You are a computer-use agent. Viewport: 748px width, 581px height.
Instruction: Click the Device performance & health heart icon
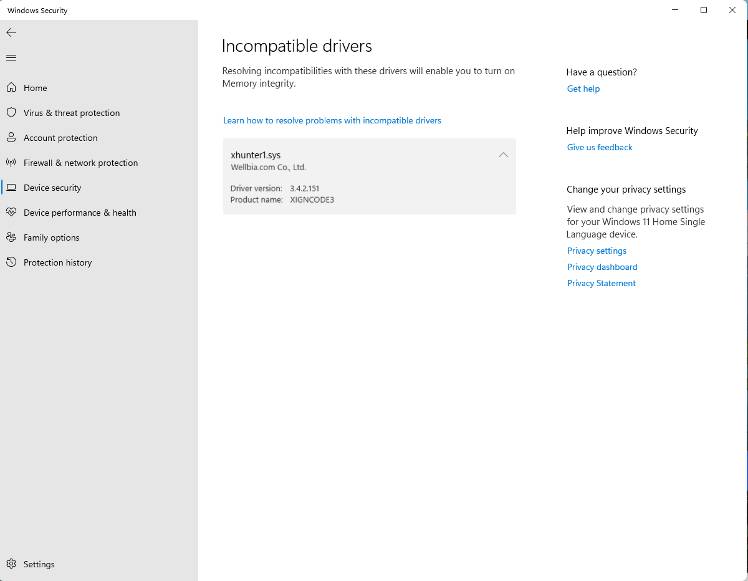[11, 213]
